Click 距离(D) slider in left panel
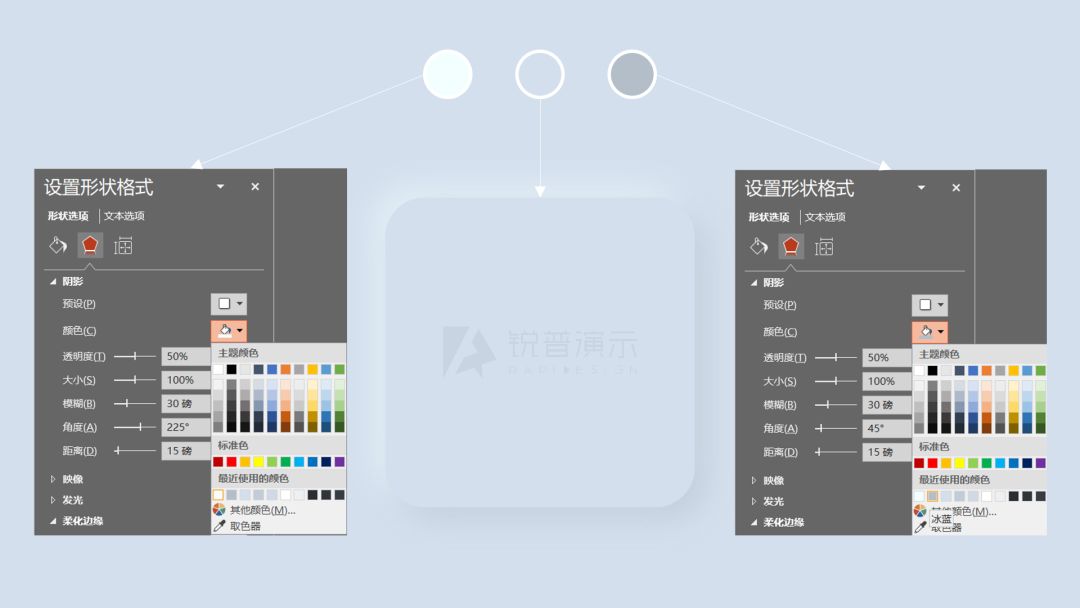Screen dimensions: 1080x608 [135, 450]
